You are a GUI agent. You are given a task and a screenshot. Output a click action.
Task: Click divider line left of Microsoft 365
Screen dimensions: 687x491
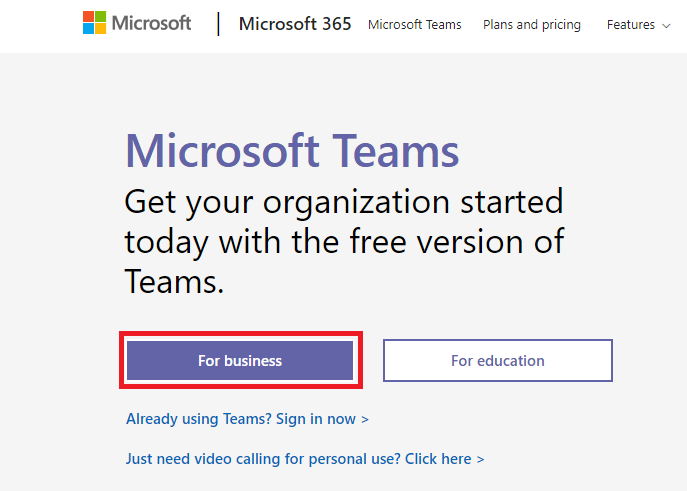(218, 23)
